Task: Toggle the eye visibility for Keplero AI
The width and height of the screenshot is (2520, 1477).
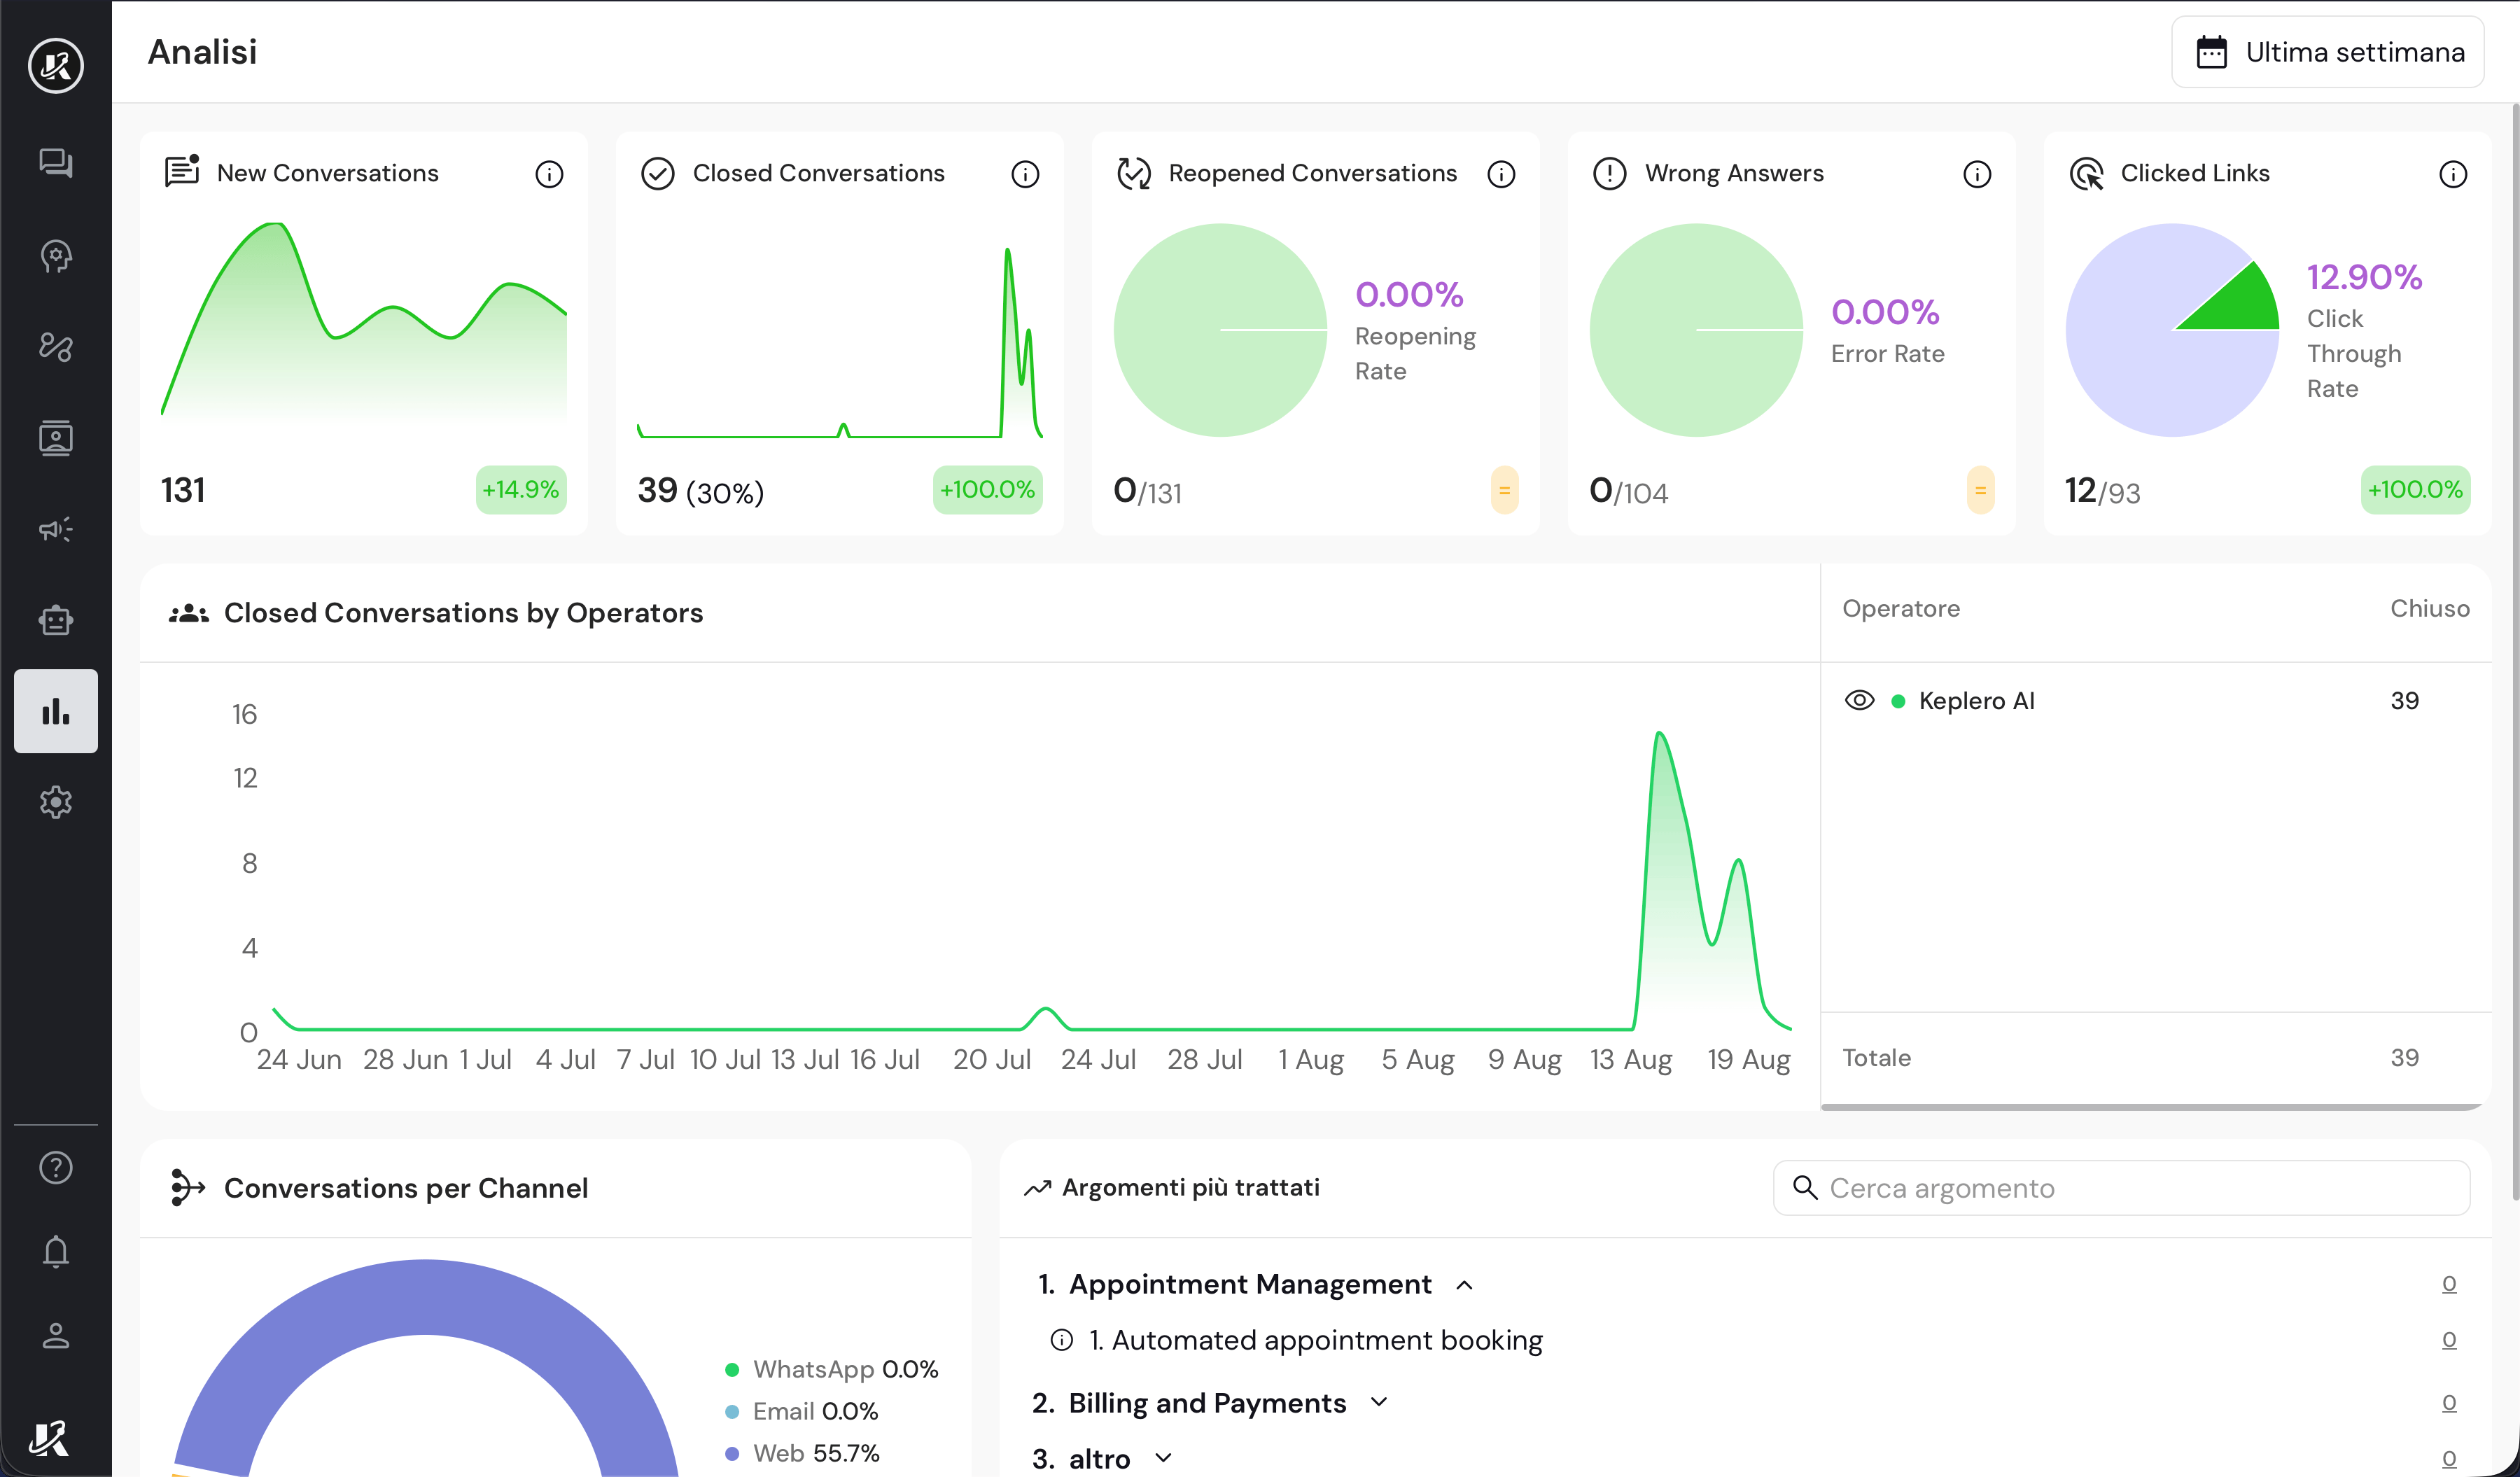Action: (x=1859, y=700)
